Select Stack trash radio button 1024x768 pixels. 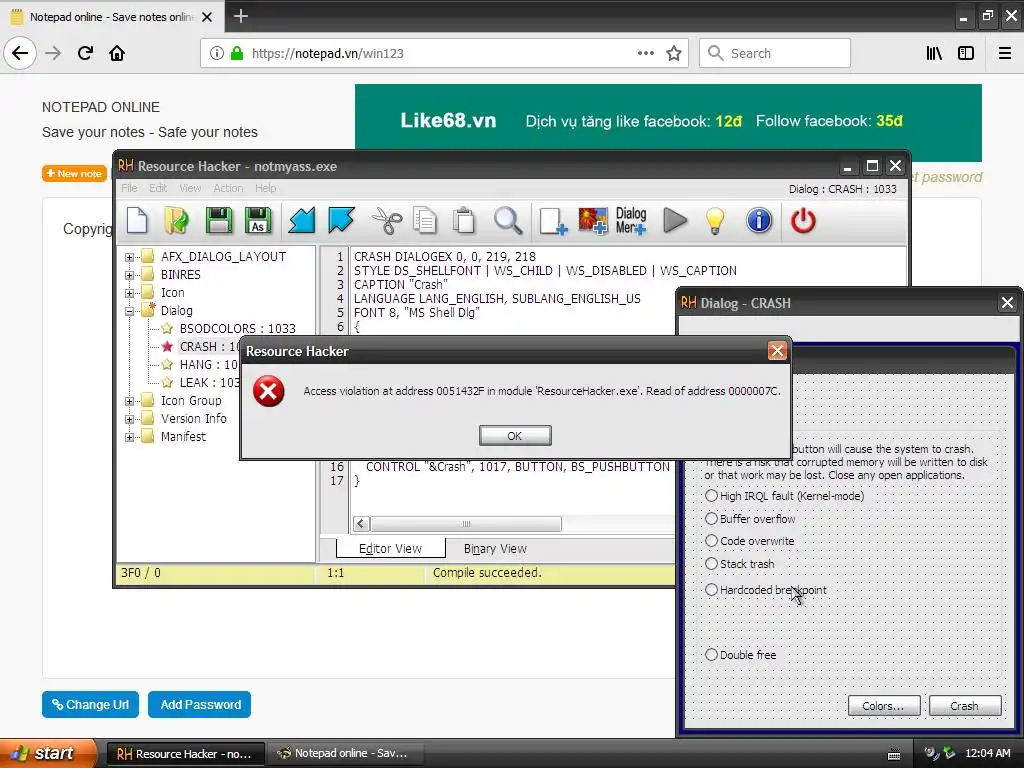(x=711, y=564)
